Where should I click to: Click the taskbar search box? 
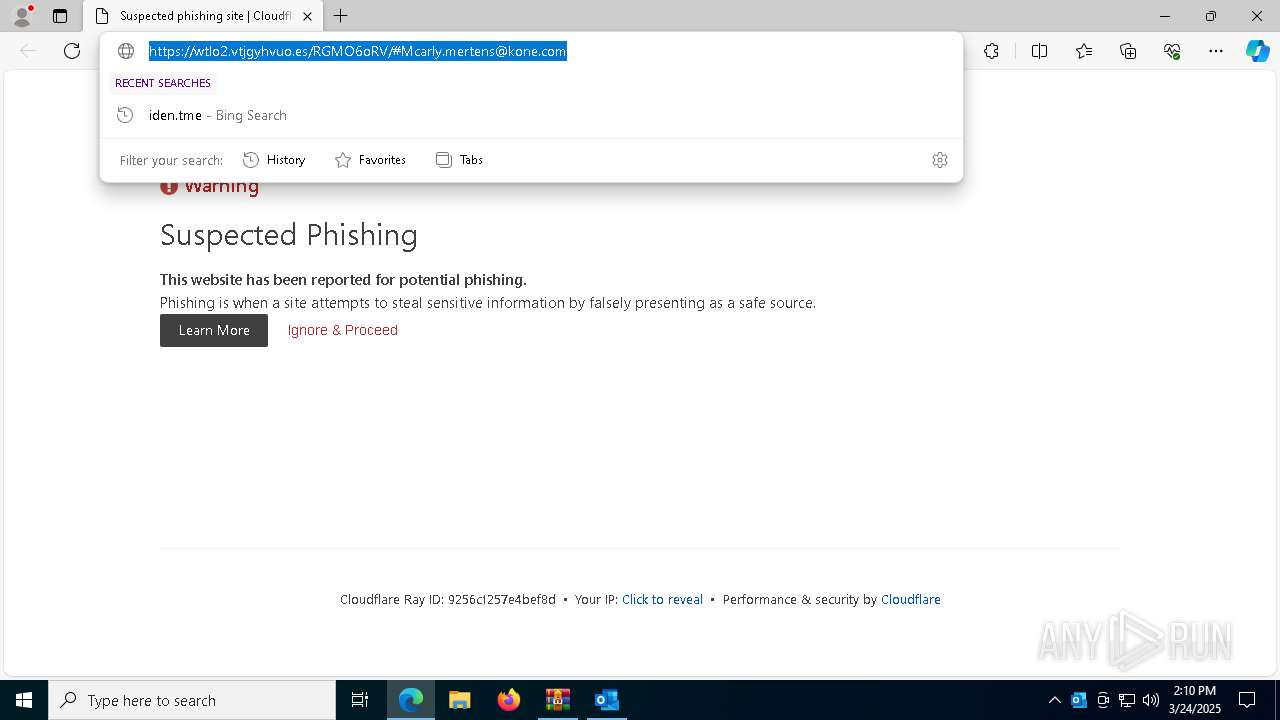click(192, 700)
